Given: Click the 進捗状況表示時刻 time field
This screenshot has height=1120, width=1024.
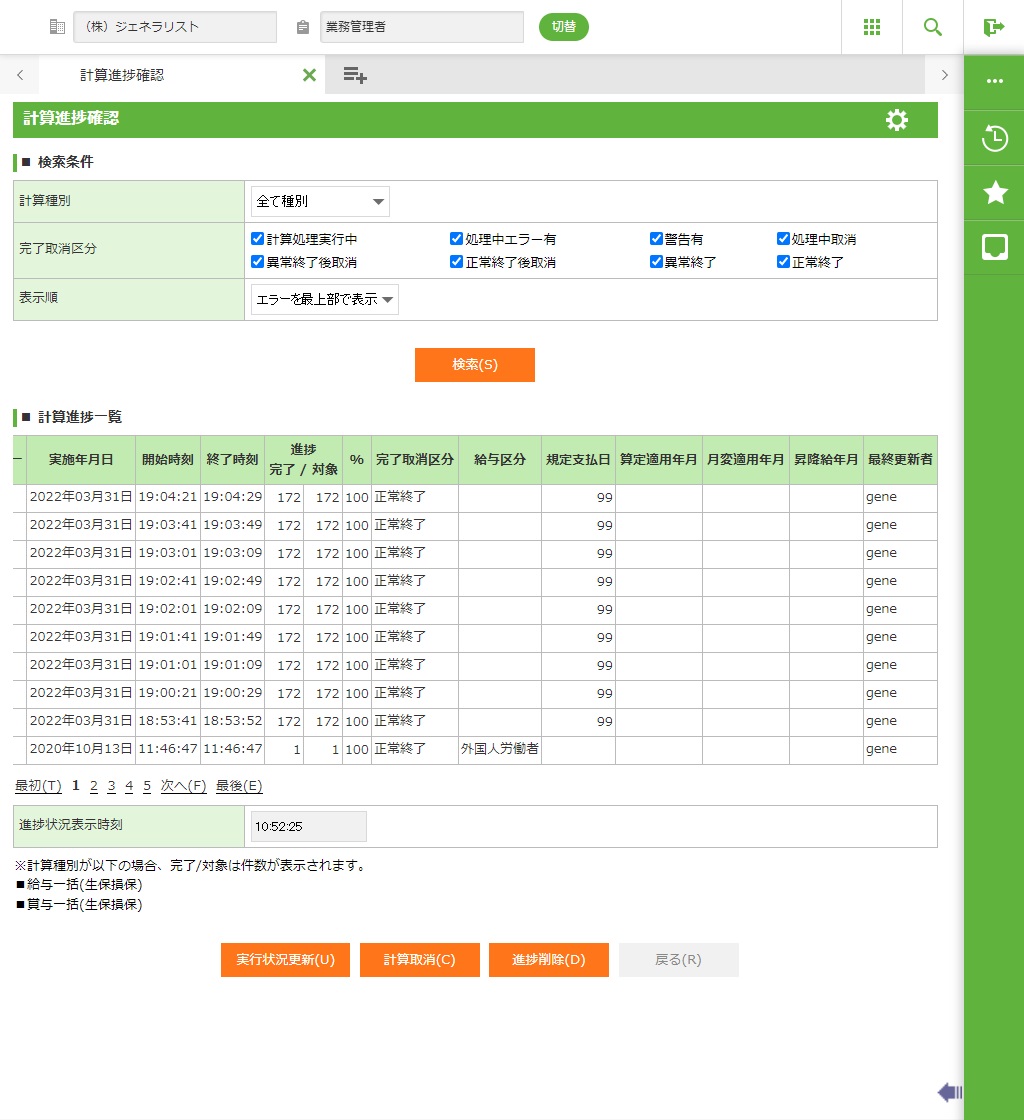Looking at the screenshot, I should (308, 826).
